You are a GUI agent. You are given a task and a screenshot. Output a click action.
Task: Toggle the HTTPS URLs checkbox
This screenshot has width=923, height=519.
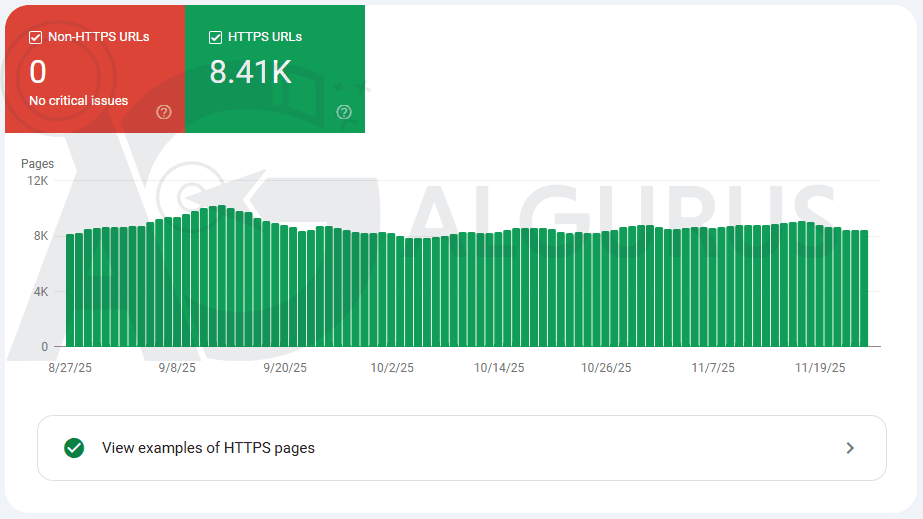tap(215, 37)
